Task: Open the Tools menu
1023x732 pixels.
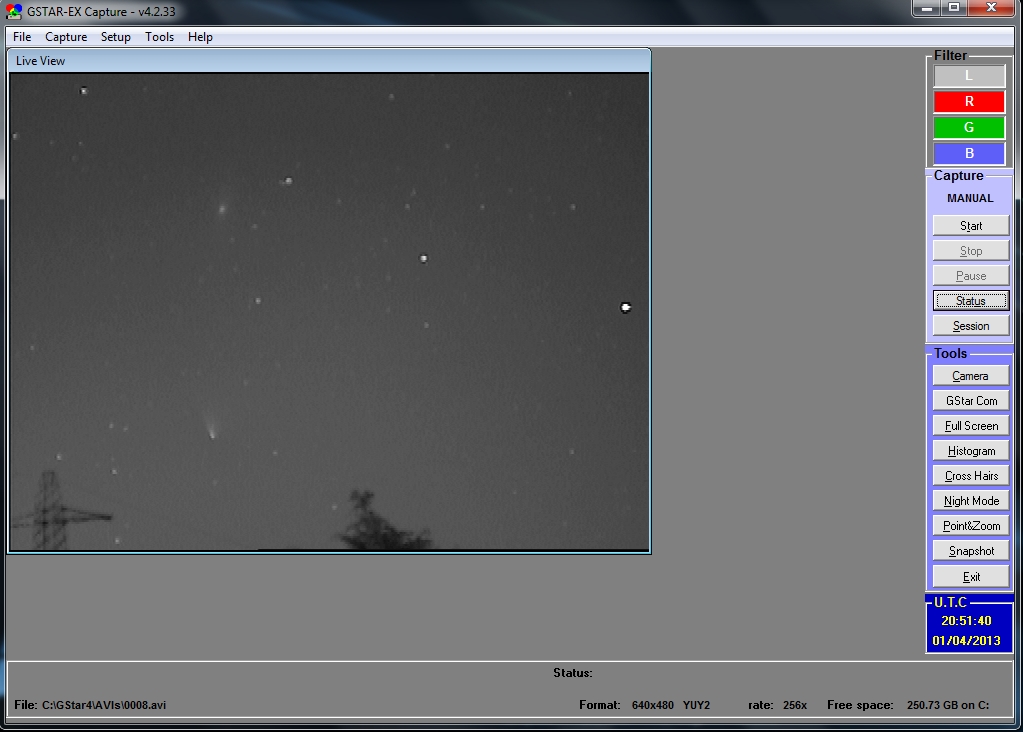Action: tap(159, 37)
